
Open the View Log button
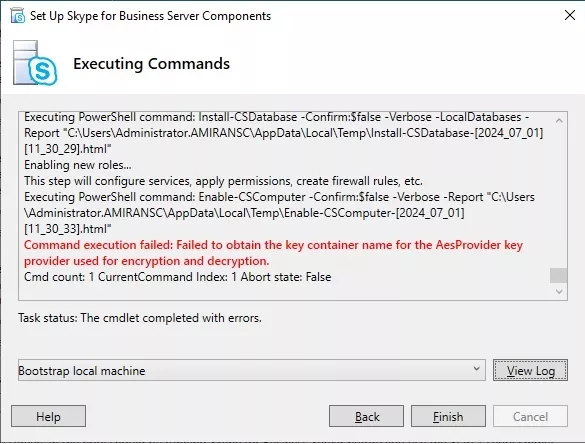coord(530,370)
